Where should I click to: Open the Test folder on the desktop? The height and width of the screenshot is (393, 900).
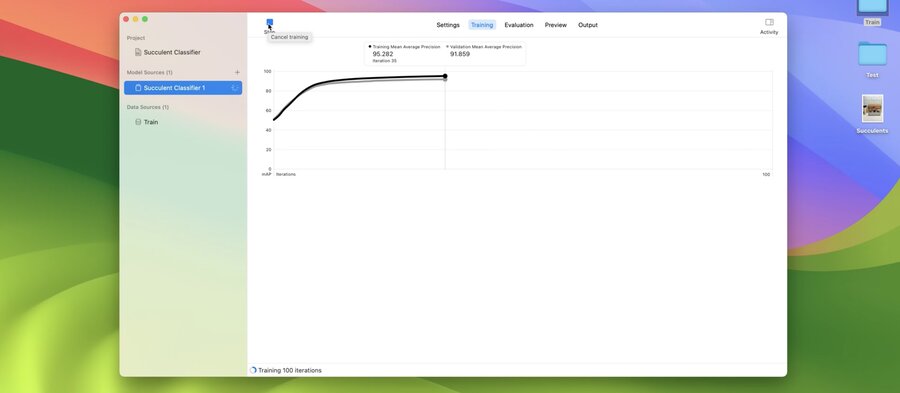[872, 55]
